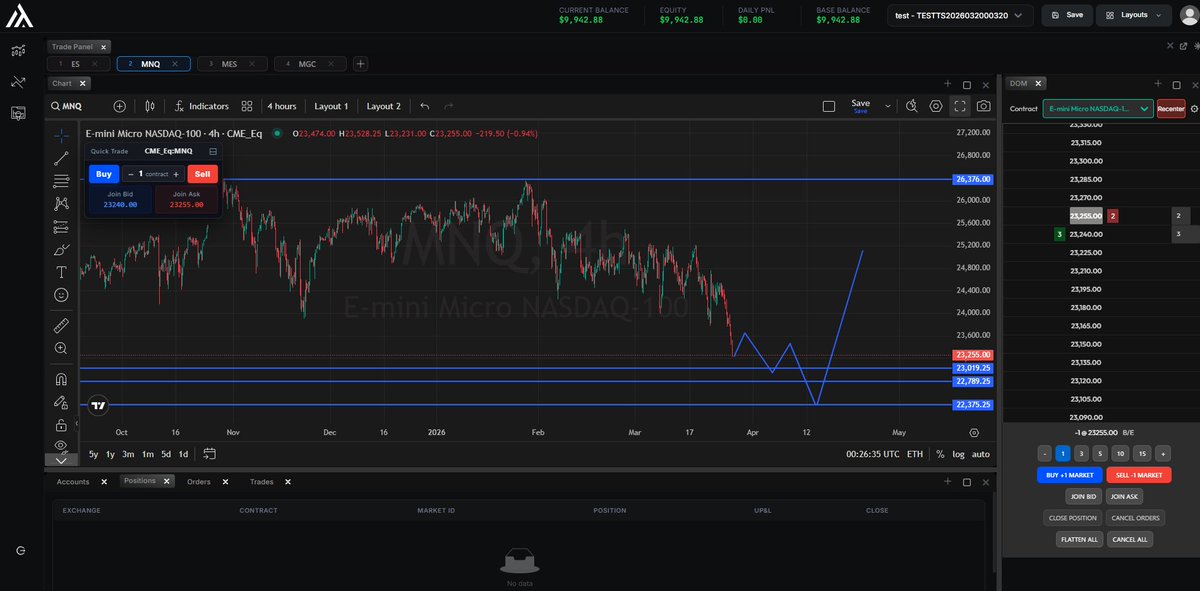Viewport: 1200px width, 591px height.
Task: Select the 1d chart range
Action: (x=183, y=454)
